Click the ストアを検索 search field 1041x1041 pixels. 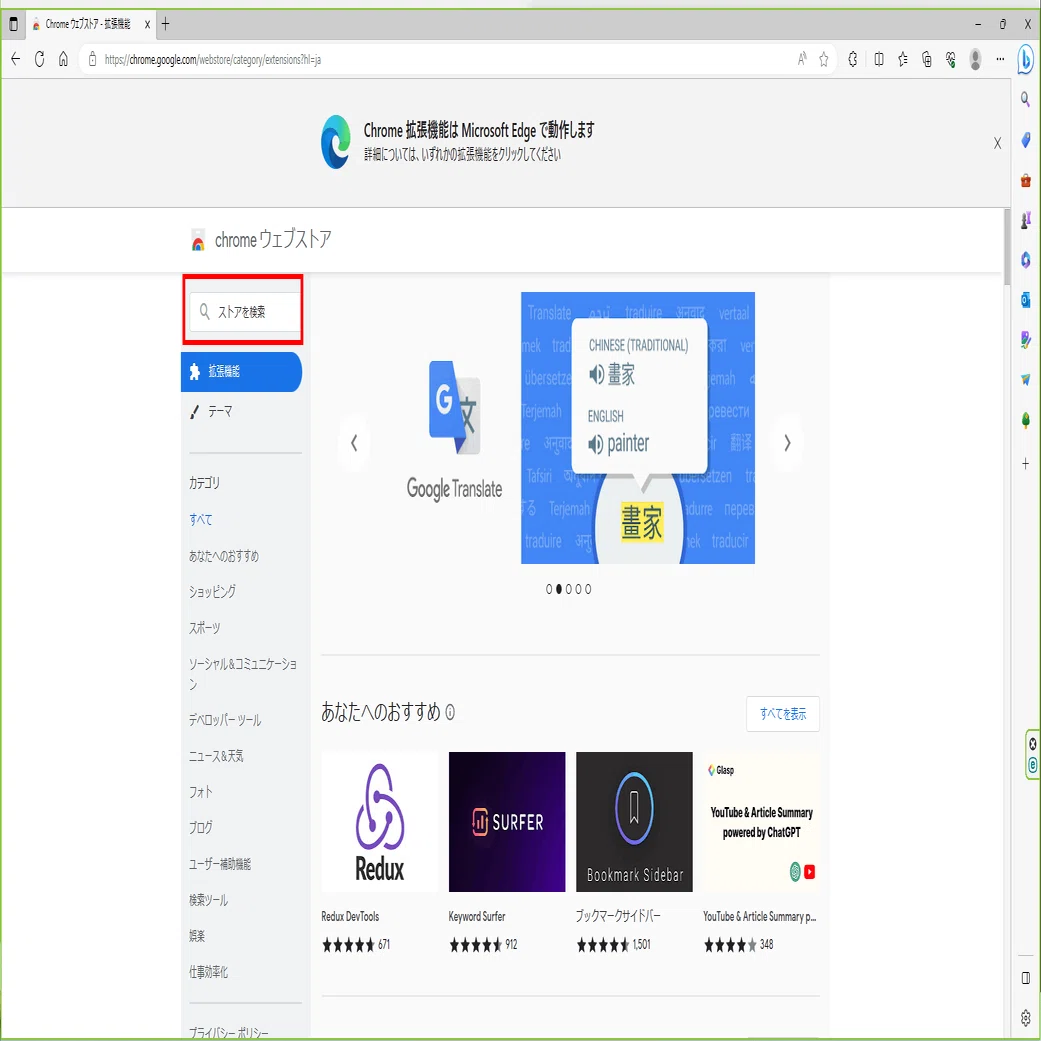[245, 311]
